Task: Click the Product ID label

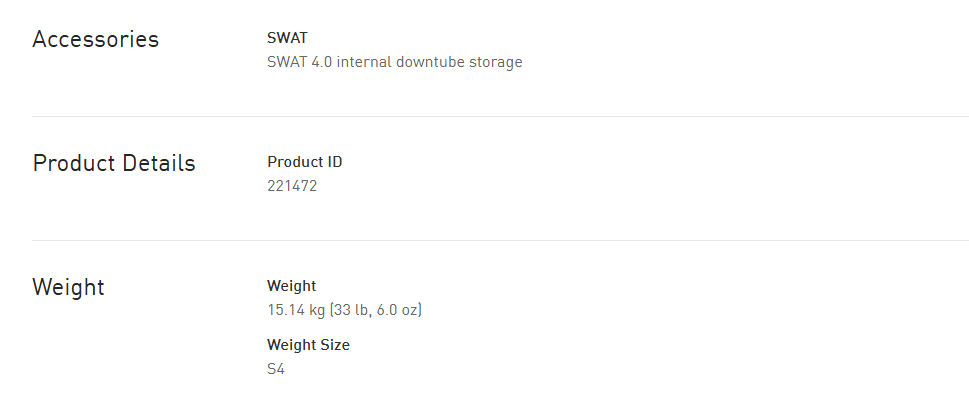Action: tap(304, 162)
